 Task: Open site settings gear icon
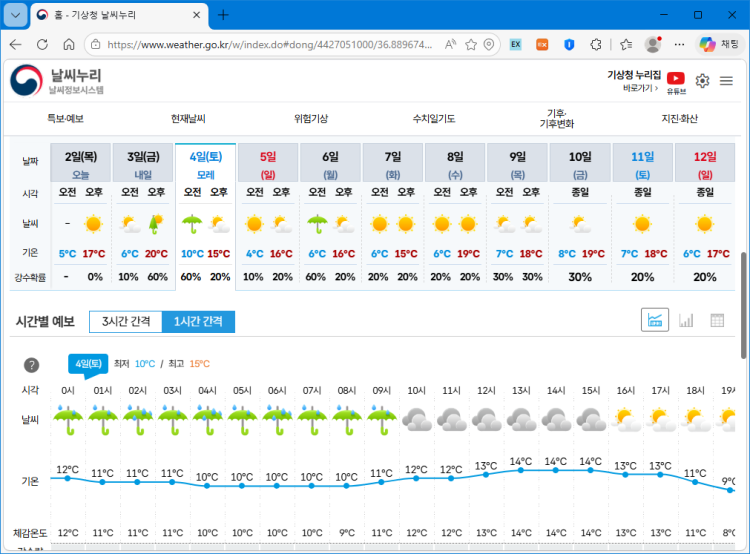703,81
